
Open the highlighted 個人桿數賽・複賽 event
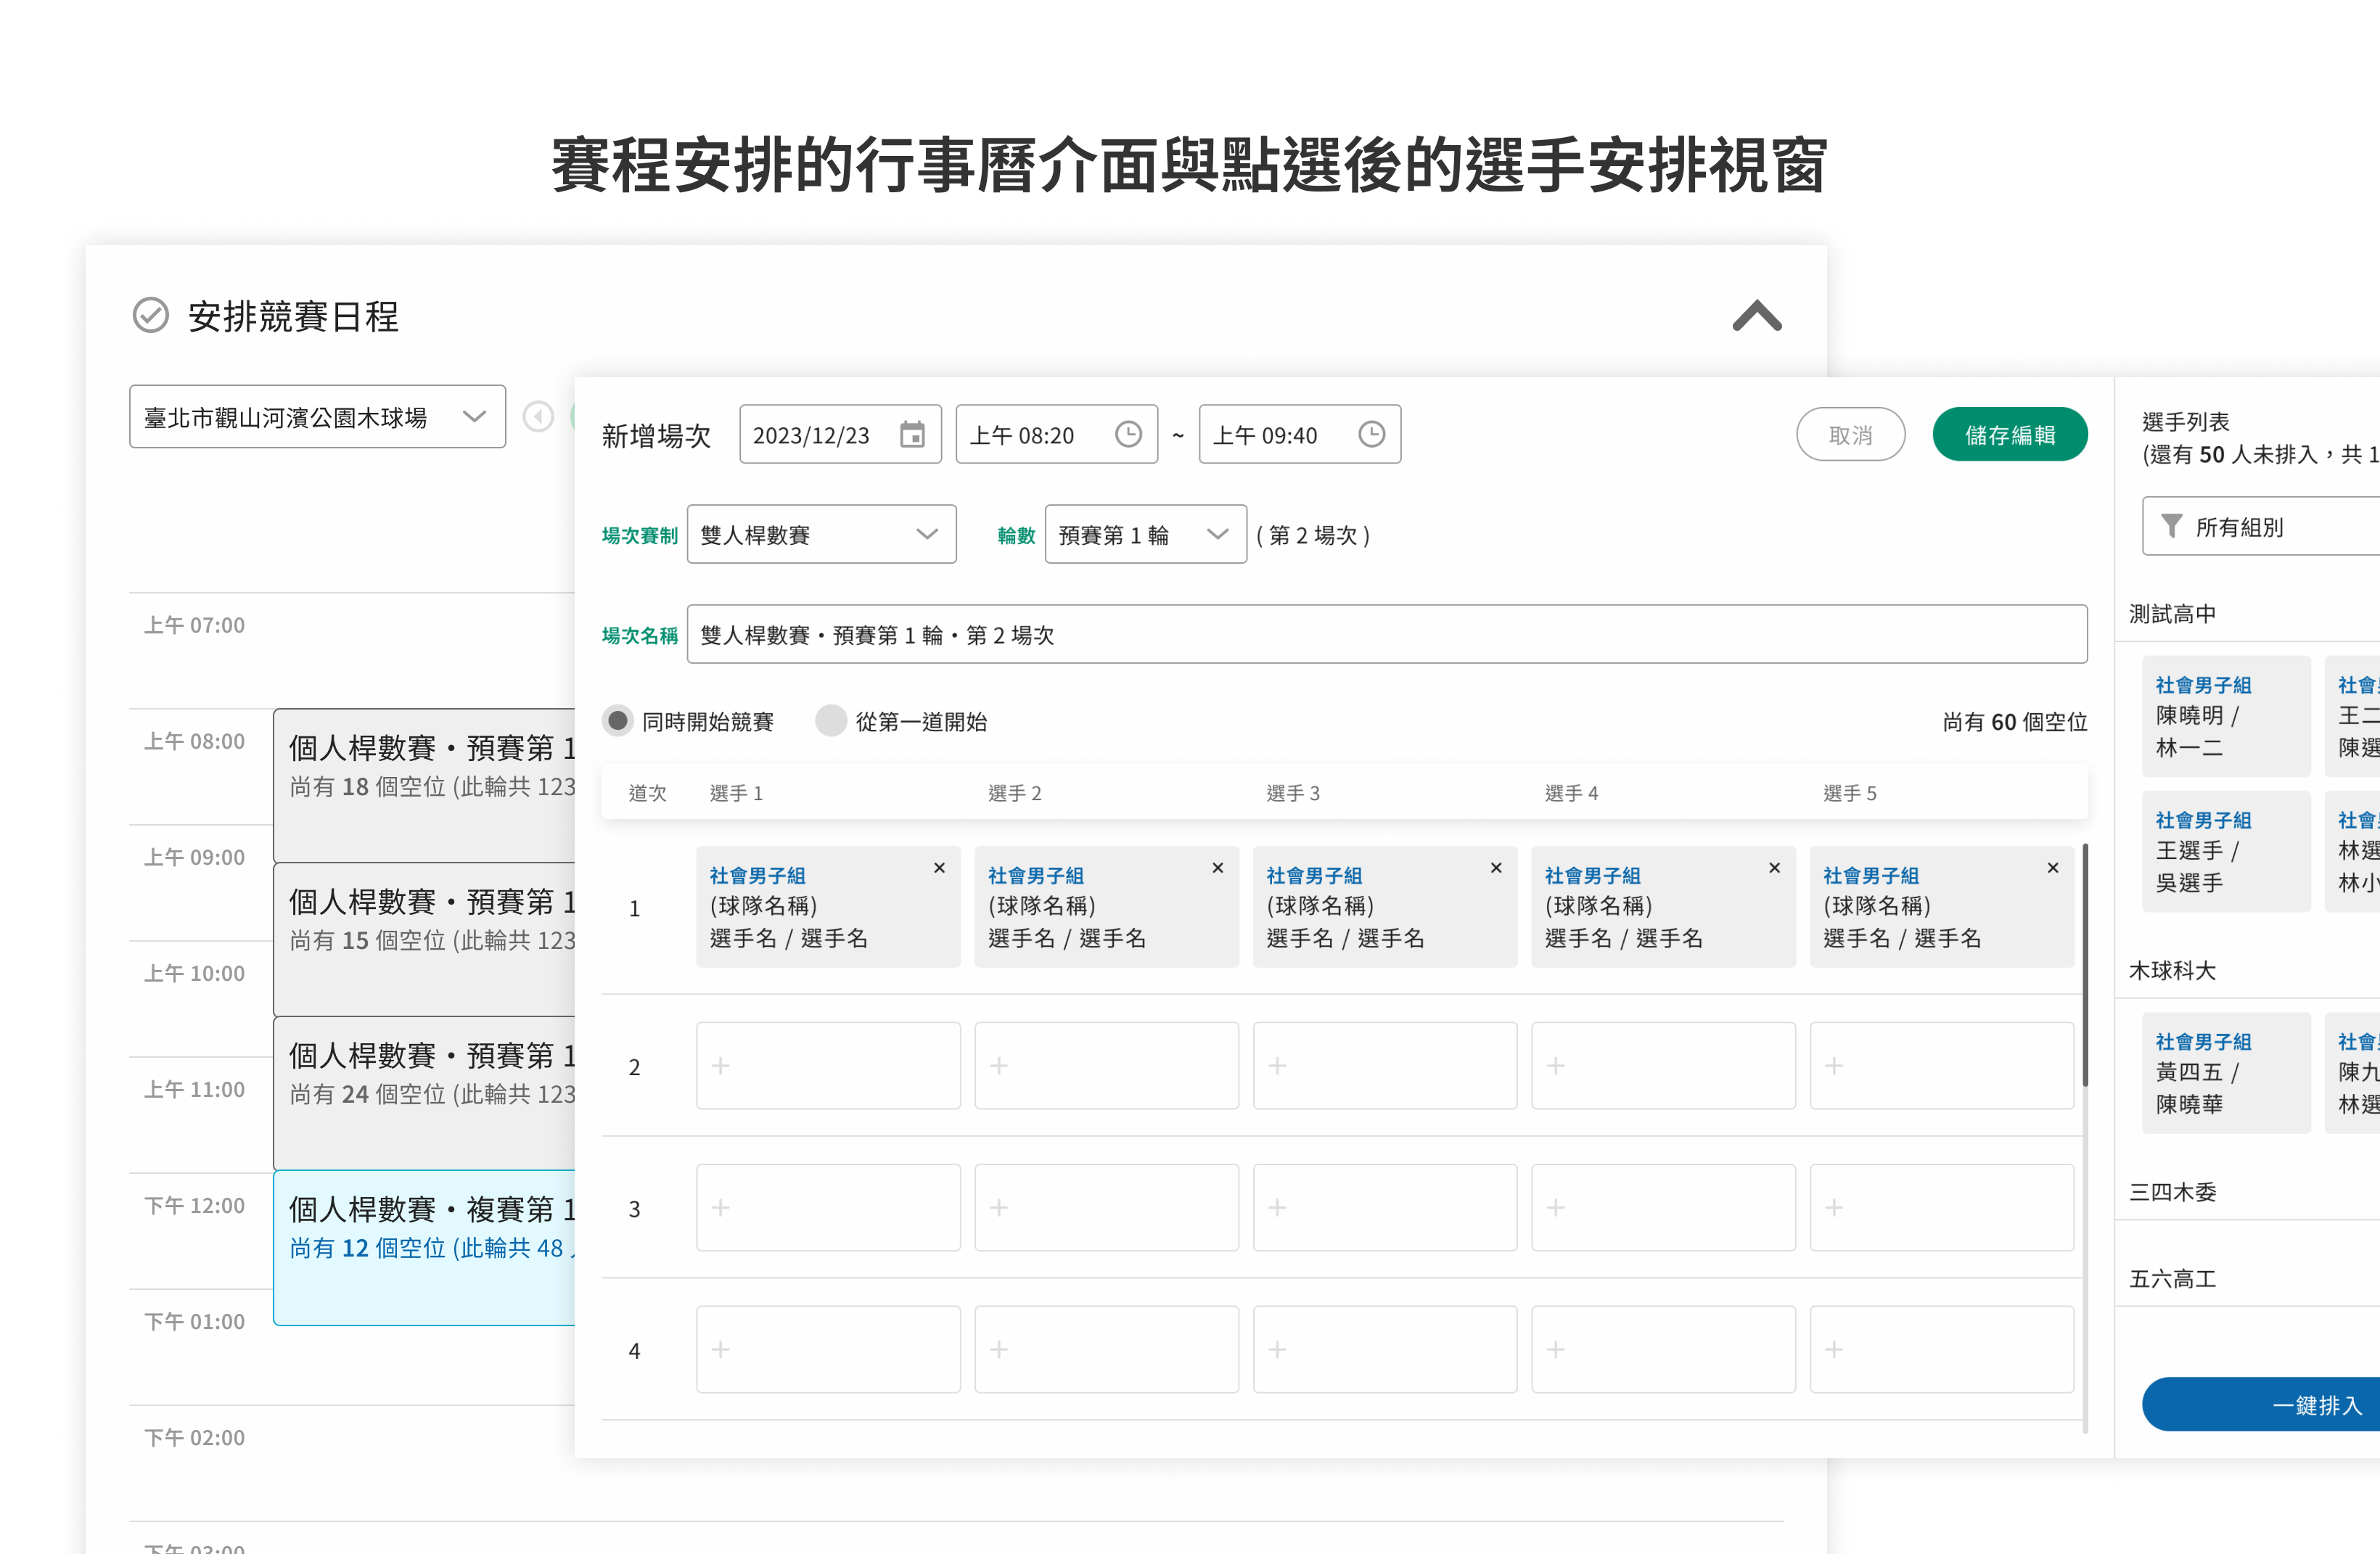click(424, 1247)
